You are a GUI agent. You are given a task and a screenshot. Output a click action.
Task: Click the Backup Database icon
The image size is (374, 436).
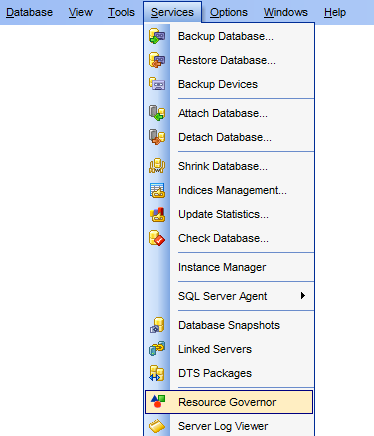(157, 36)
